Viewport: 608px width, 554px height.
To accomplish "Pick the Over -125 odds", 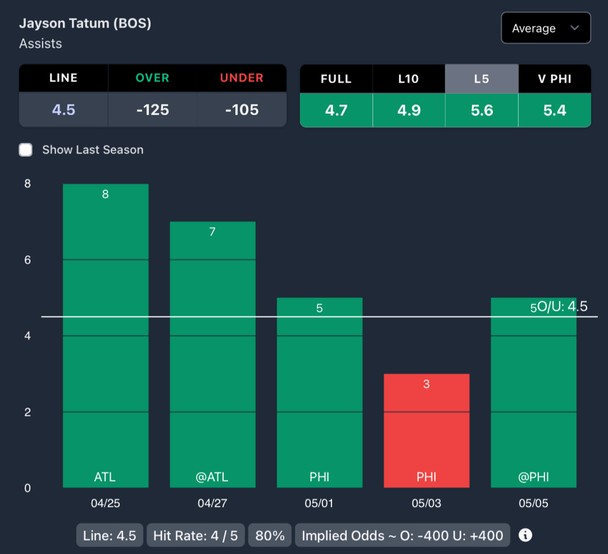I will 153,109.
